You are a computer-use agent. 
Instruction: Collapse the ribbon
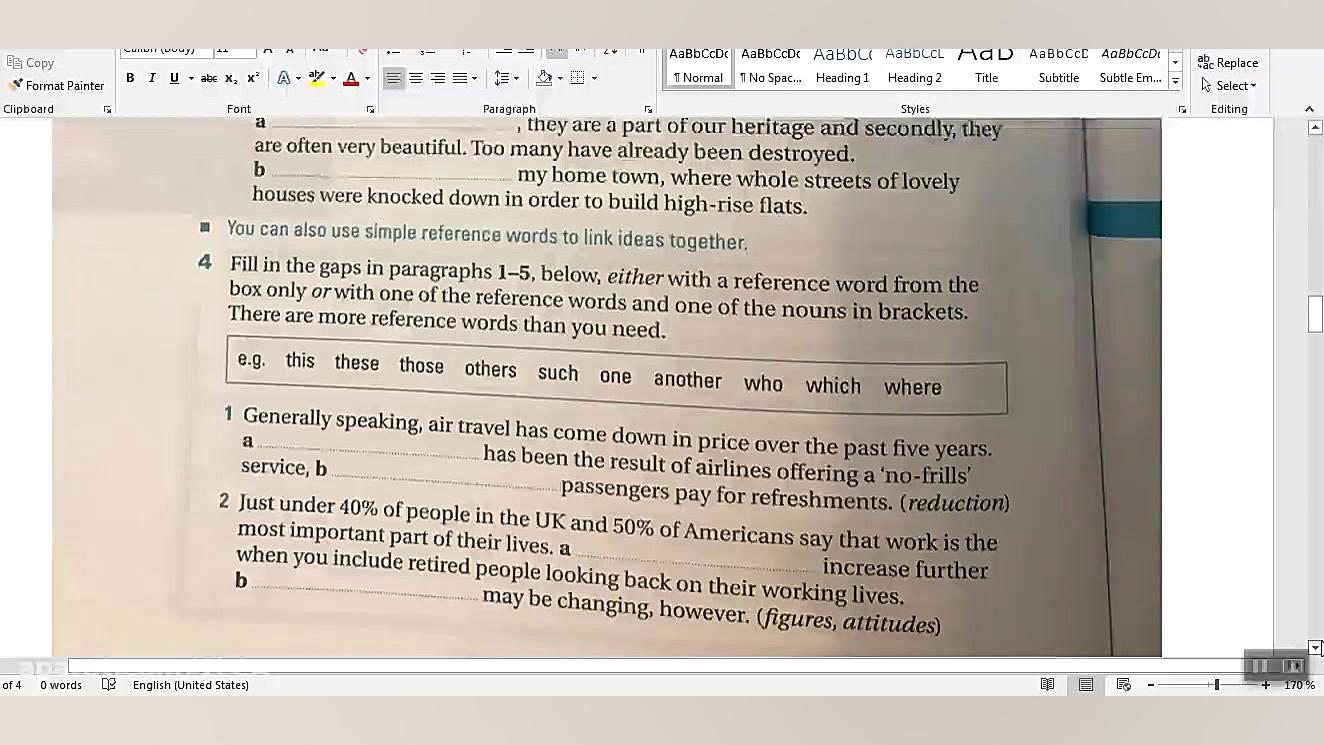pyautogui.click(x=1309, y=109)
